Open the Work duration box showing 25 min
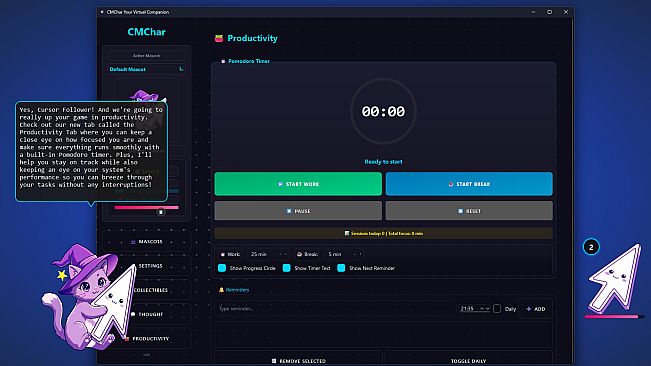Screen dimensions: 651x366 [x=268, y=254]
